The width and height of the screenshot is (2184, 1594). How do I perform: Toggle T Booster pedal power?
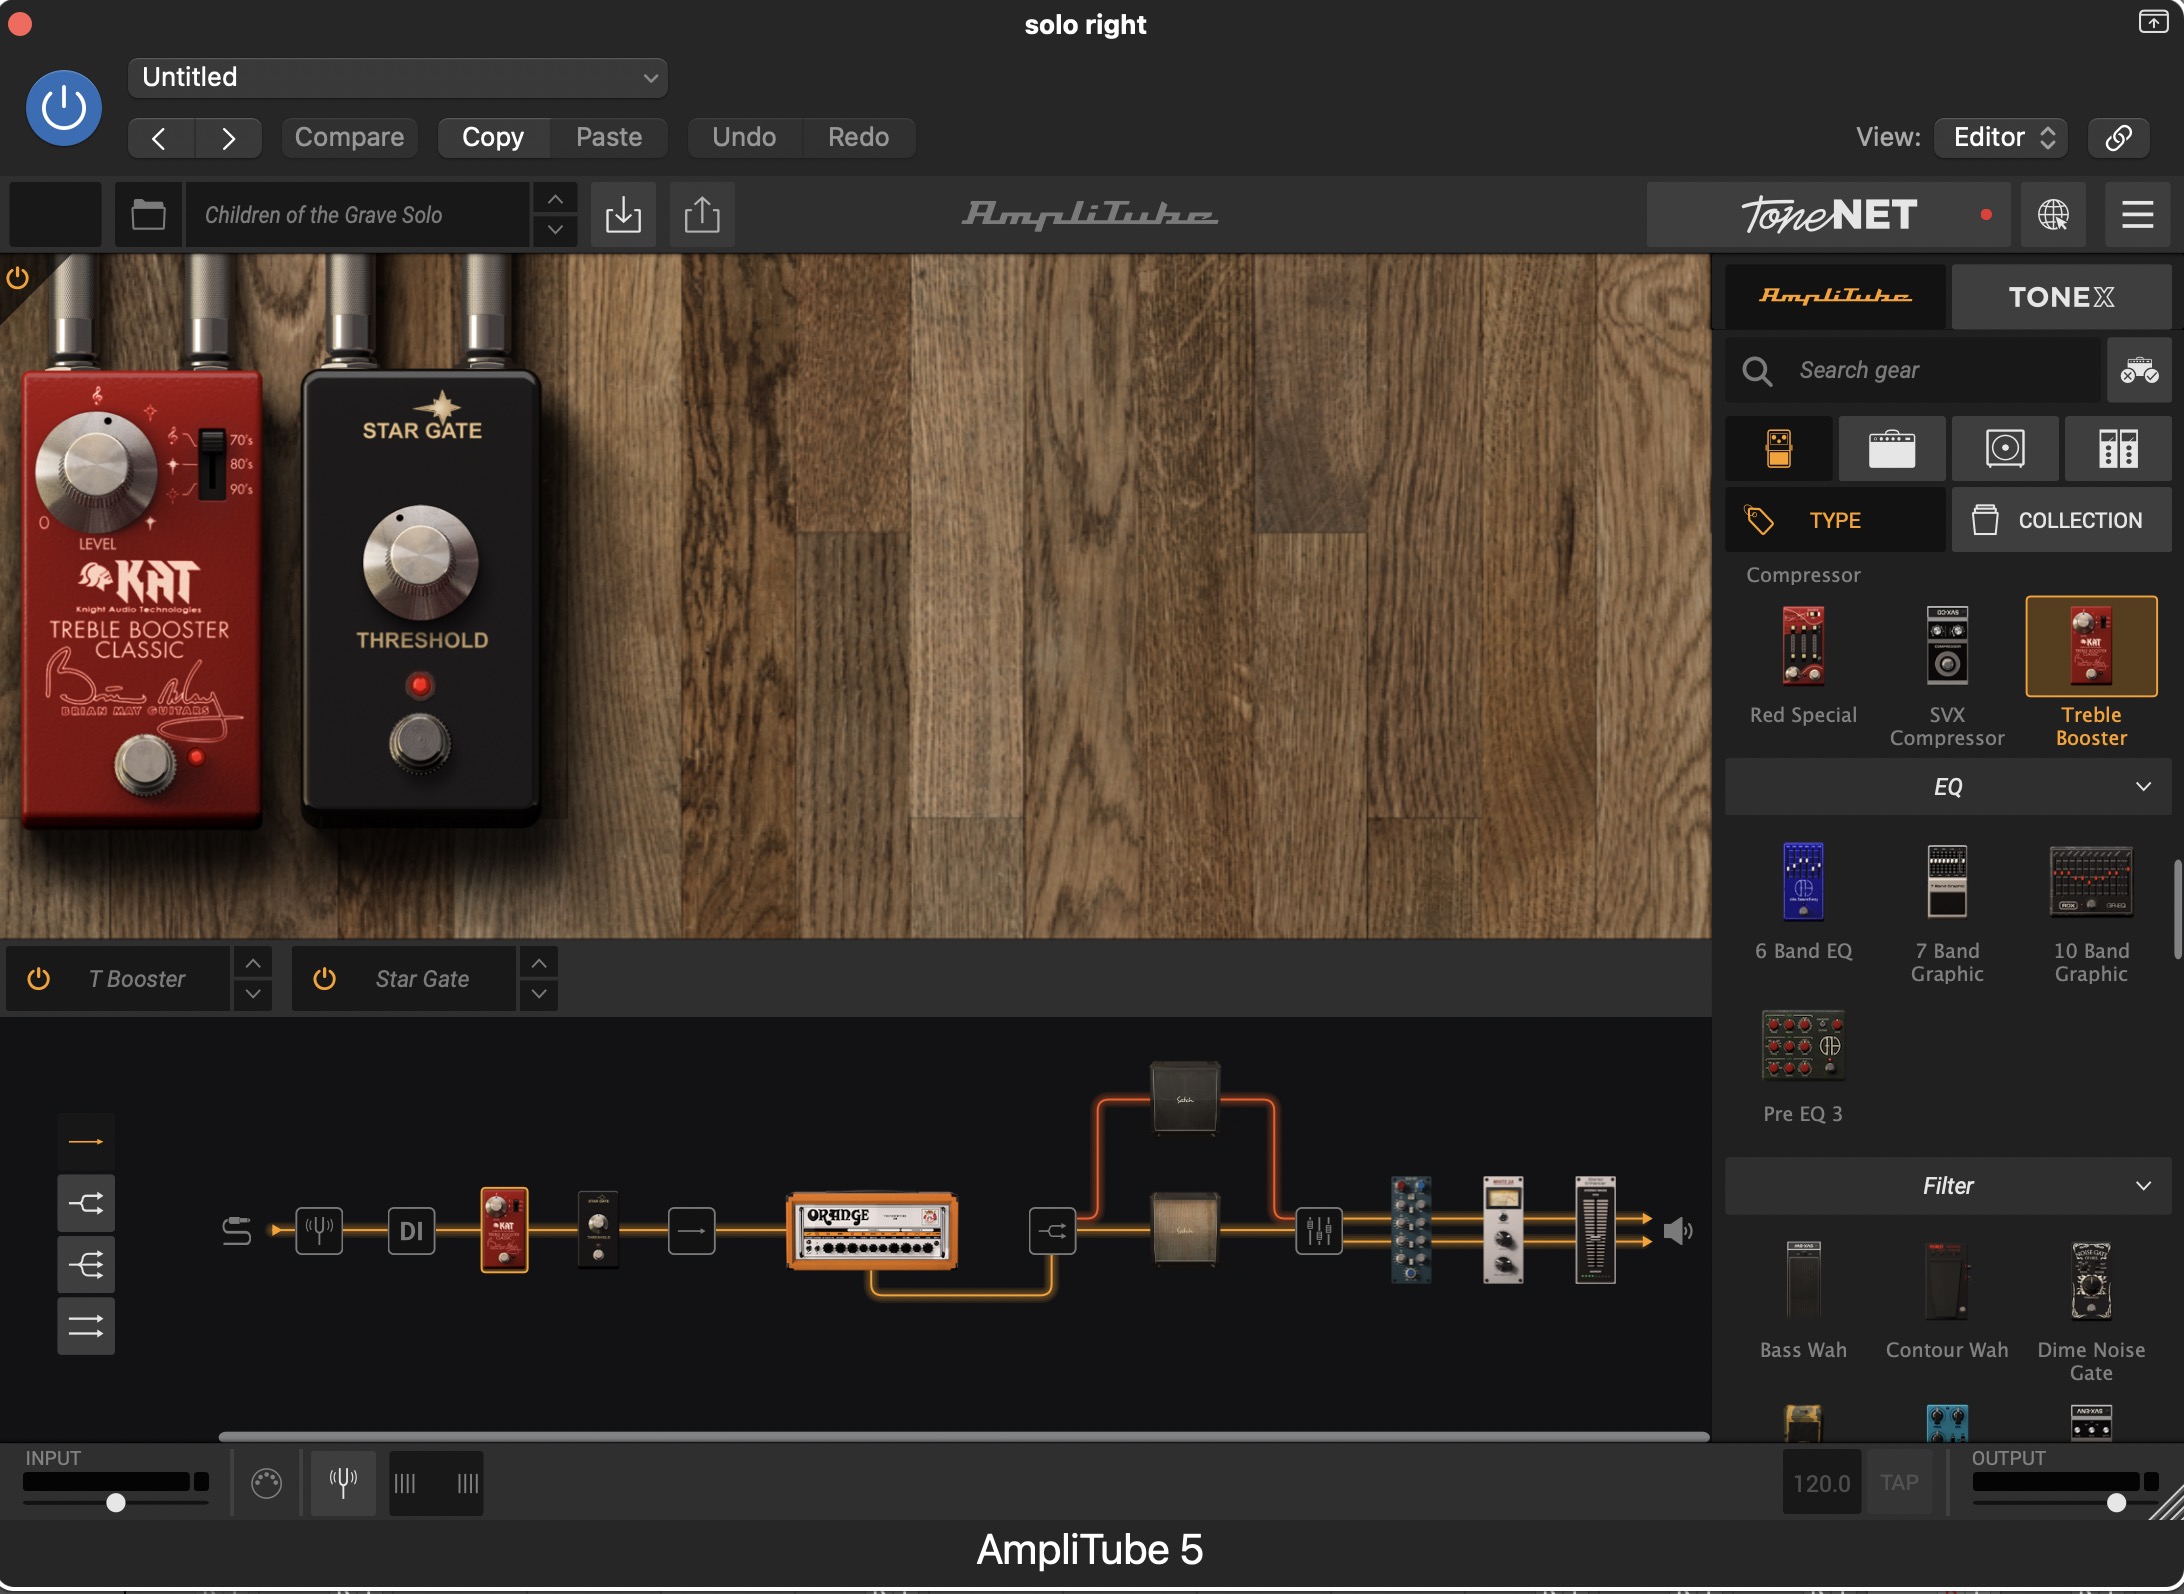[x=39, y=979]
